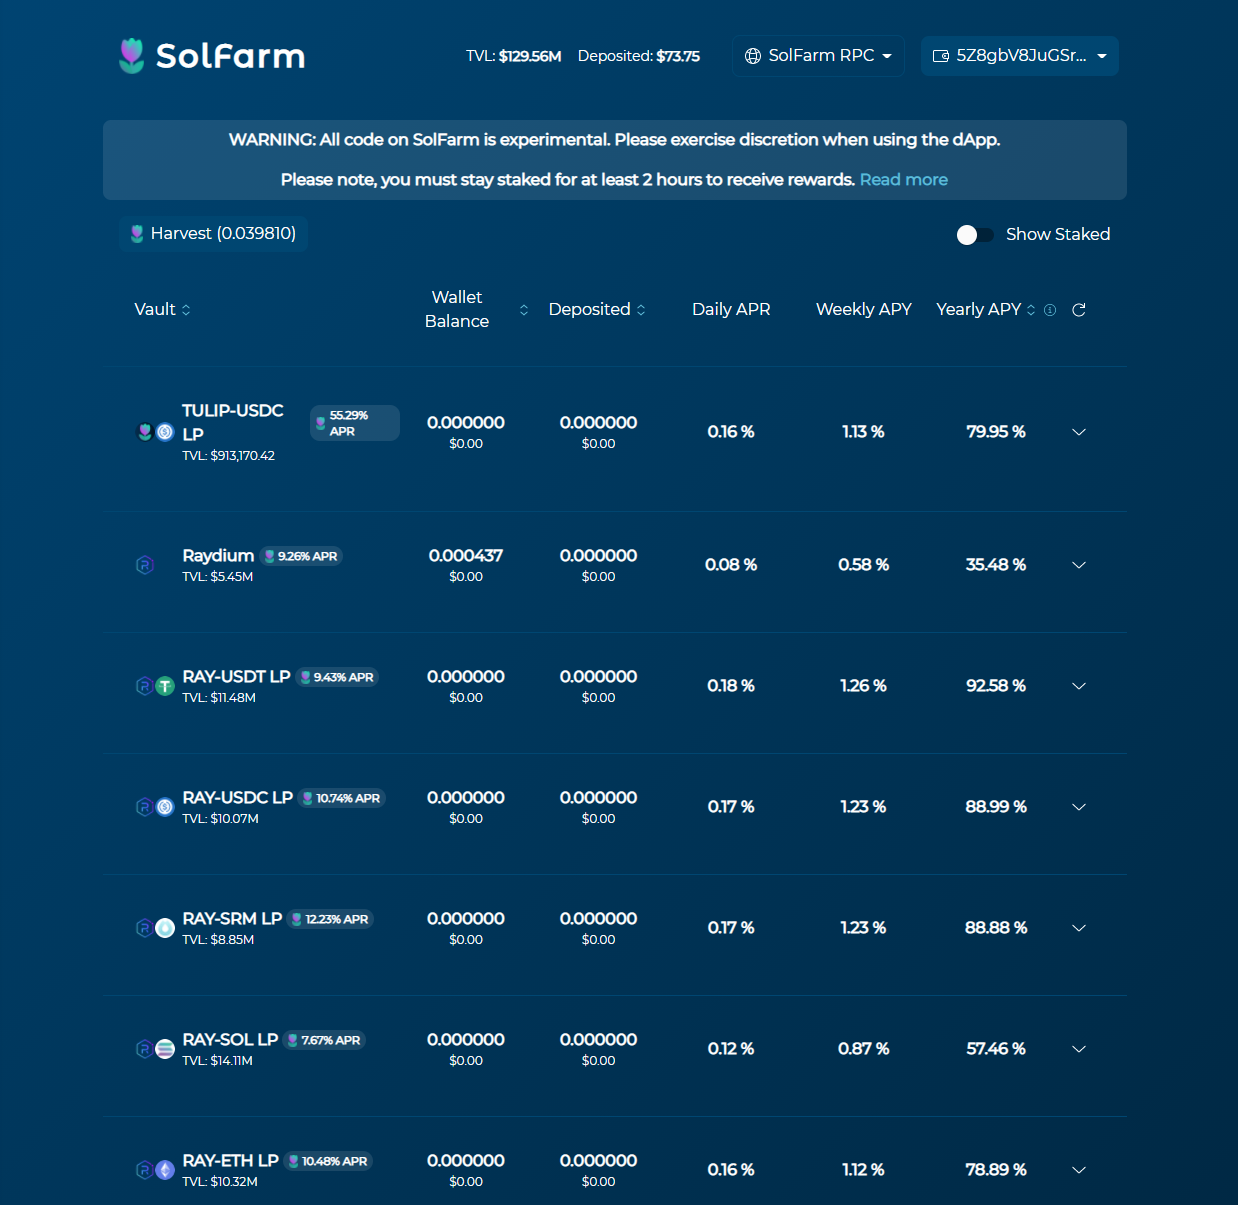Viewport: 1238px width, 1205px height.
Task: Open the Read more link
Action: [903, 180]
